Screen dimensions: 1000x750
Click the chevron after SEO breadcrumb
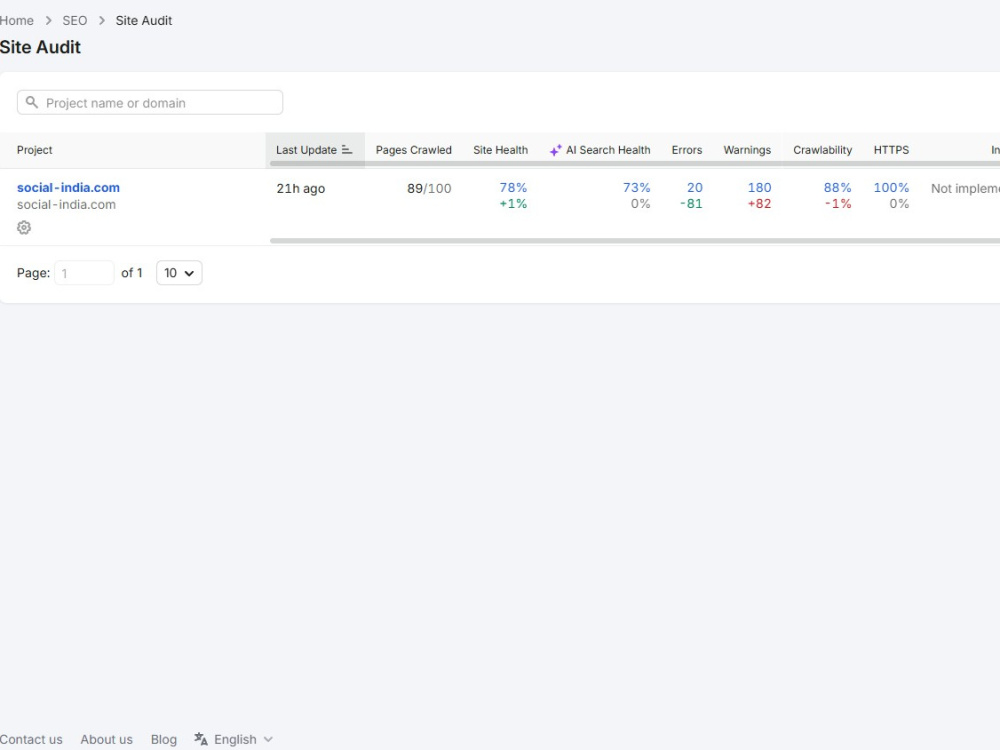tap(101, 20)
